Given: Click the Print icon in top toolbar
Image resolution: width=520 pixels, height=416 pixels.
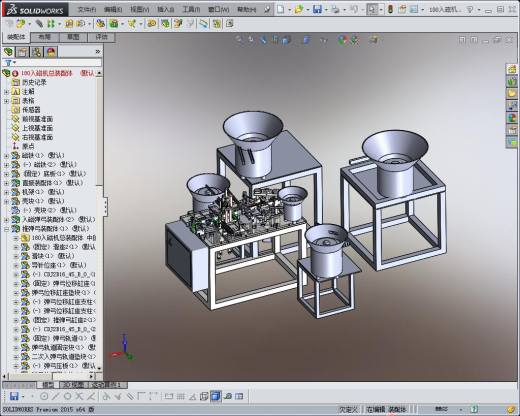Looking at the screenshot, I should point(336,9).
